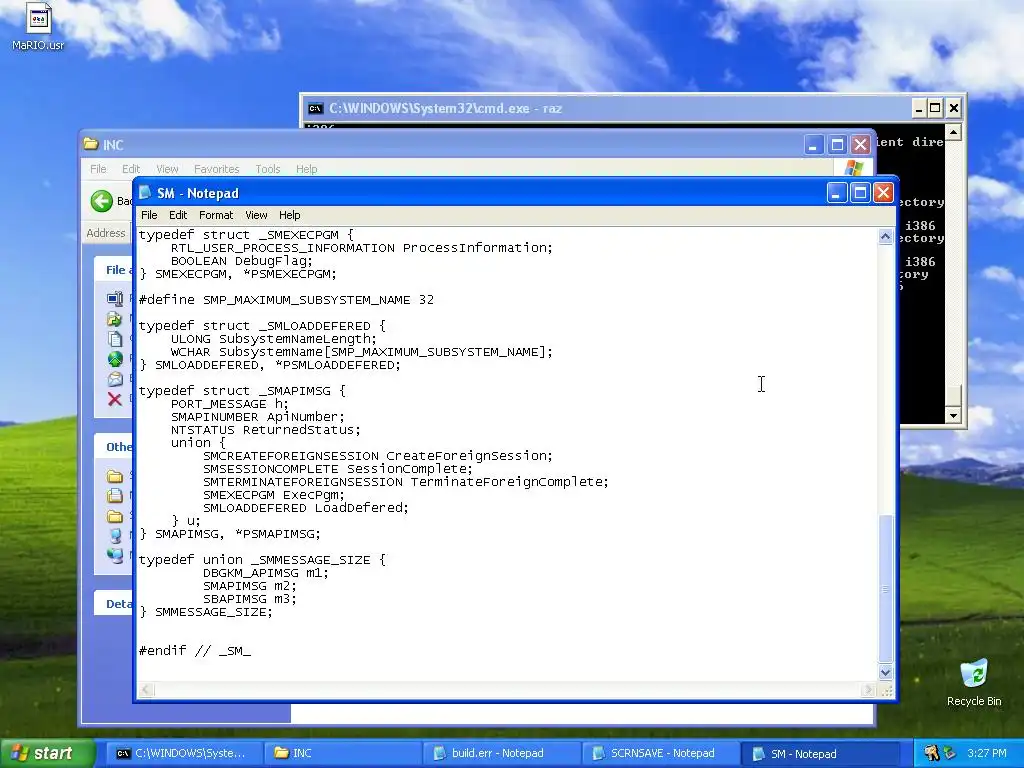Screen dimensions: 1024x768
Task: Click text '#define SMP_MAXIMUM_SUBSYSTEM_NAME 32'
Action: pyautogui.click(x=286, y=300)
